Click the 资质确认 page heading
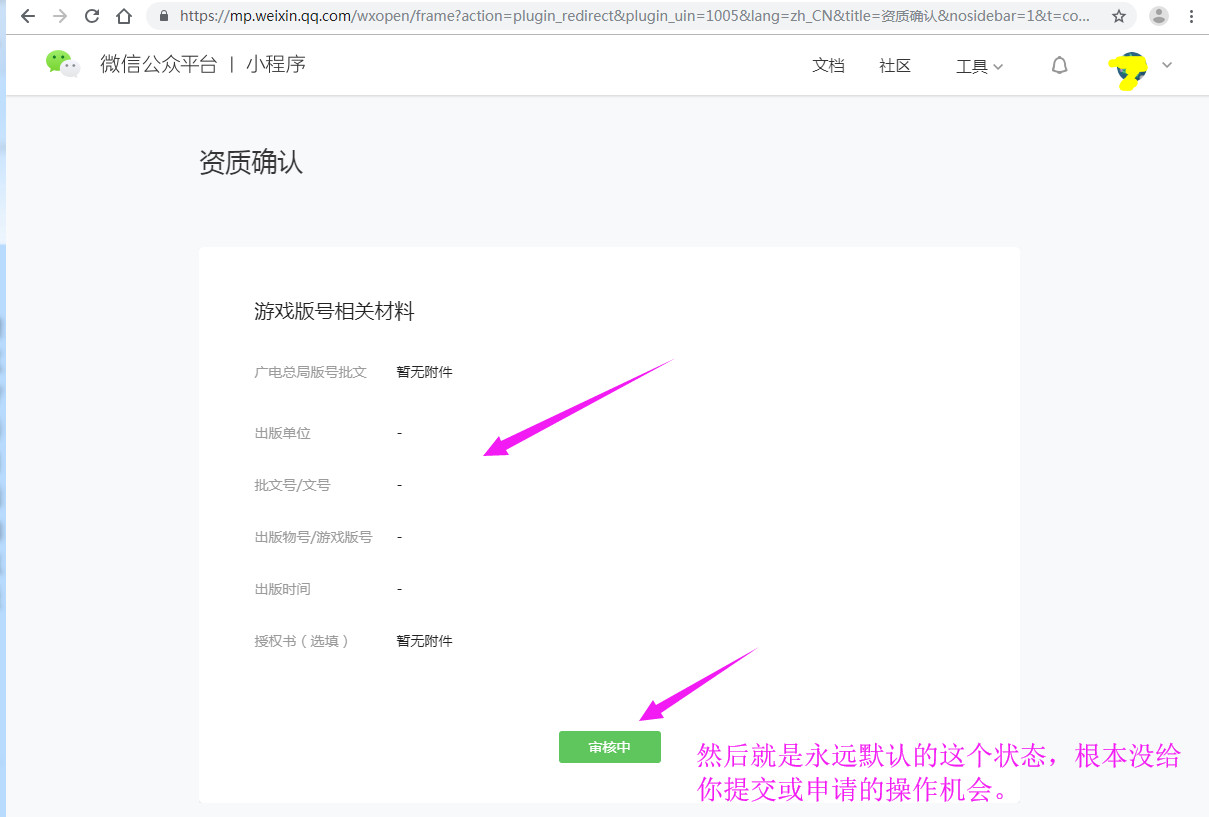The width and height of the screenshot is (1209, 817). [251, 162]
